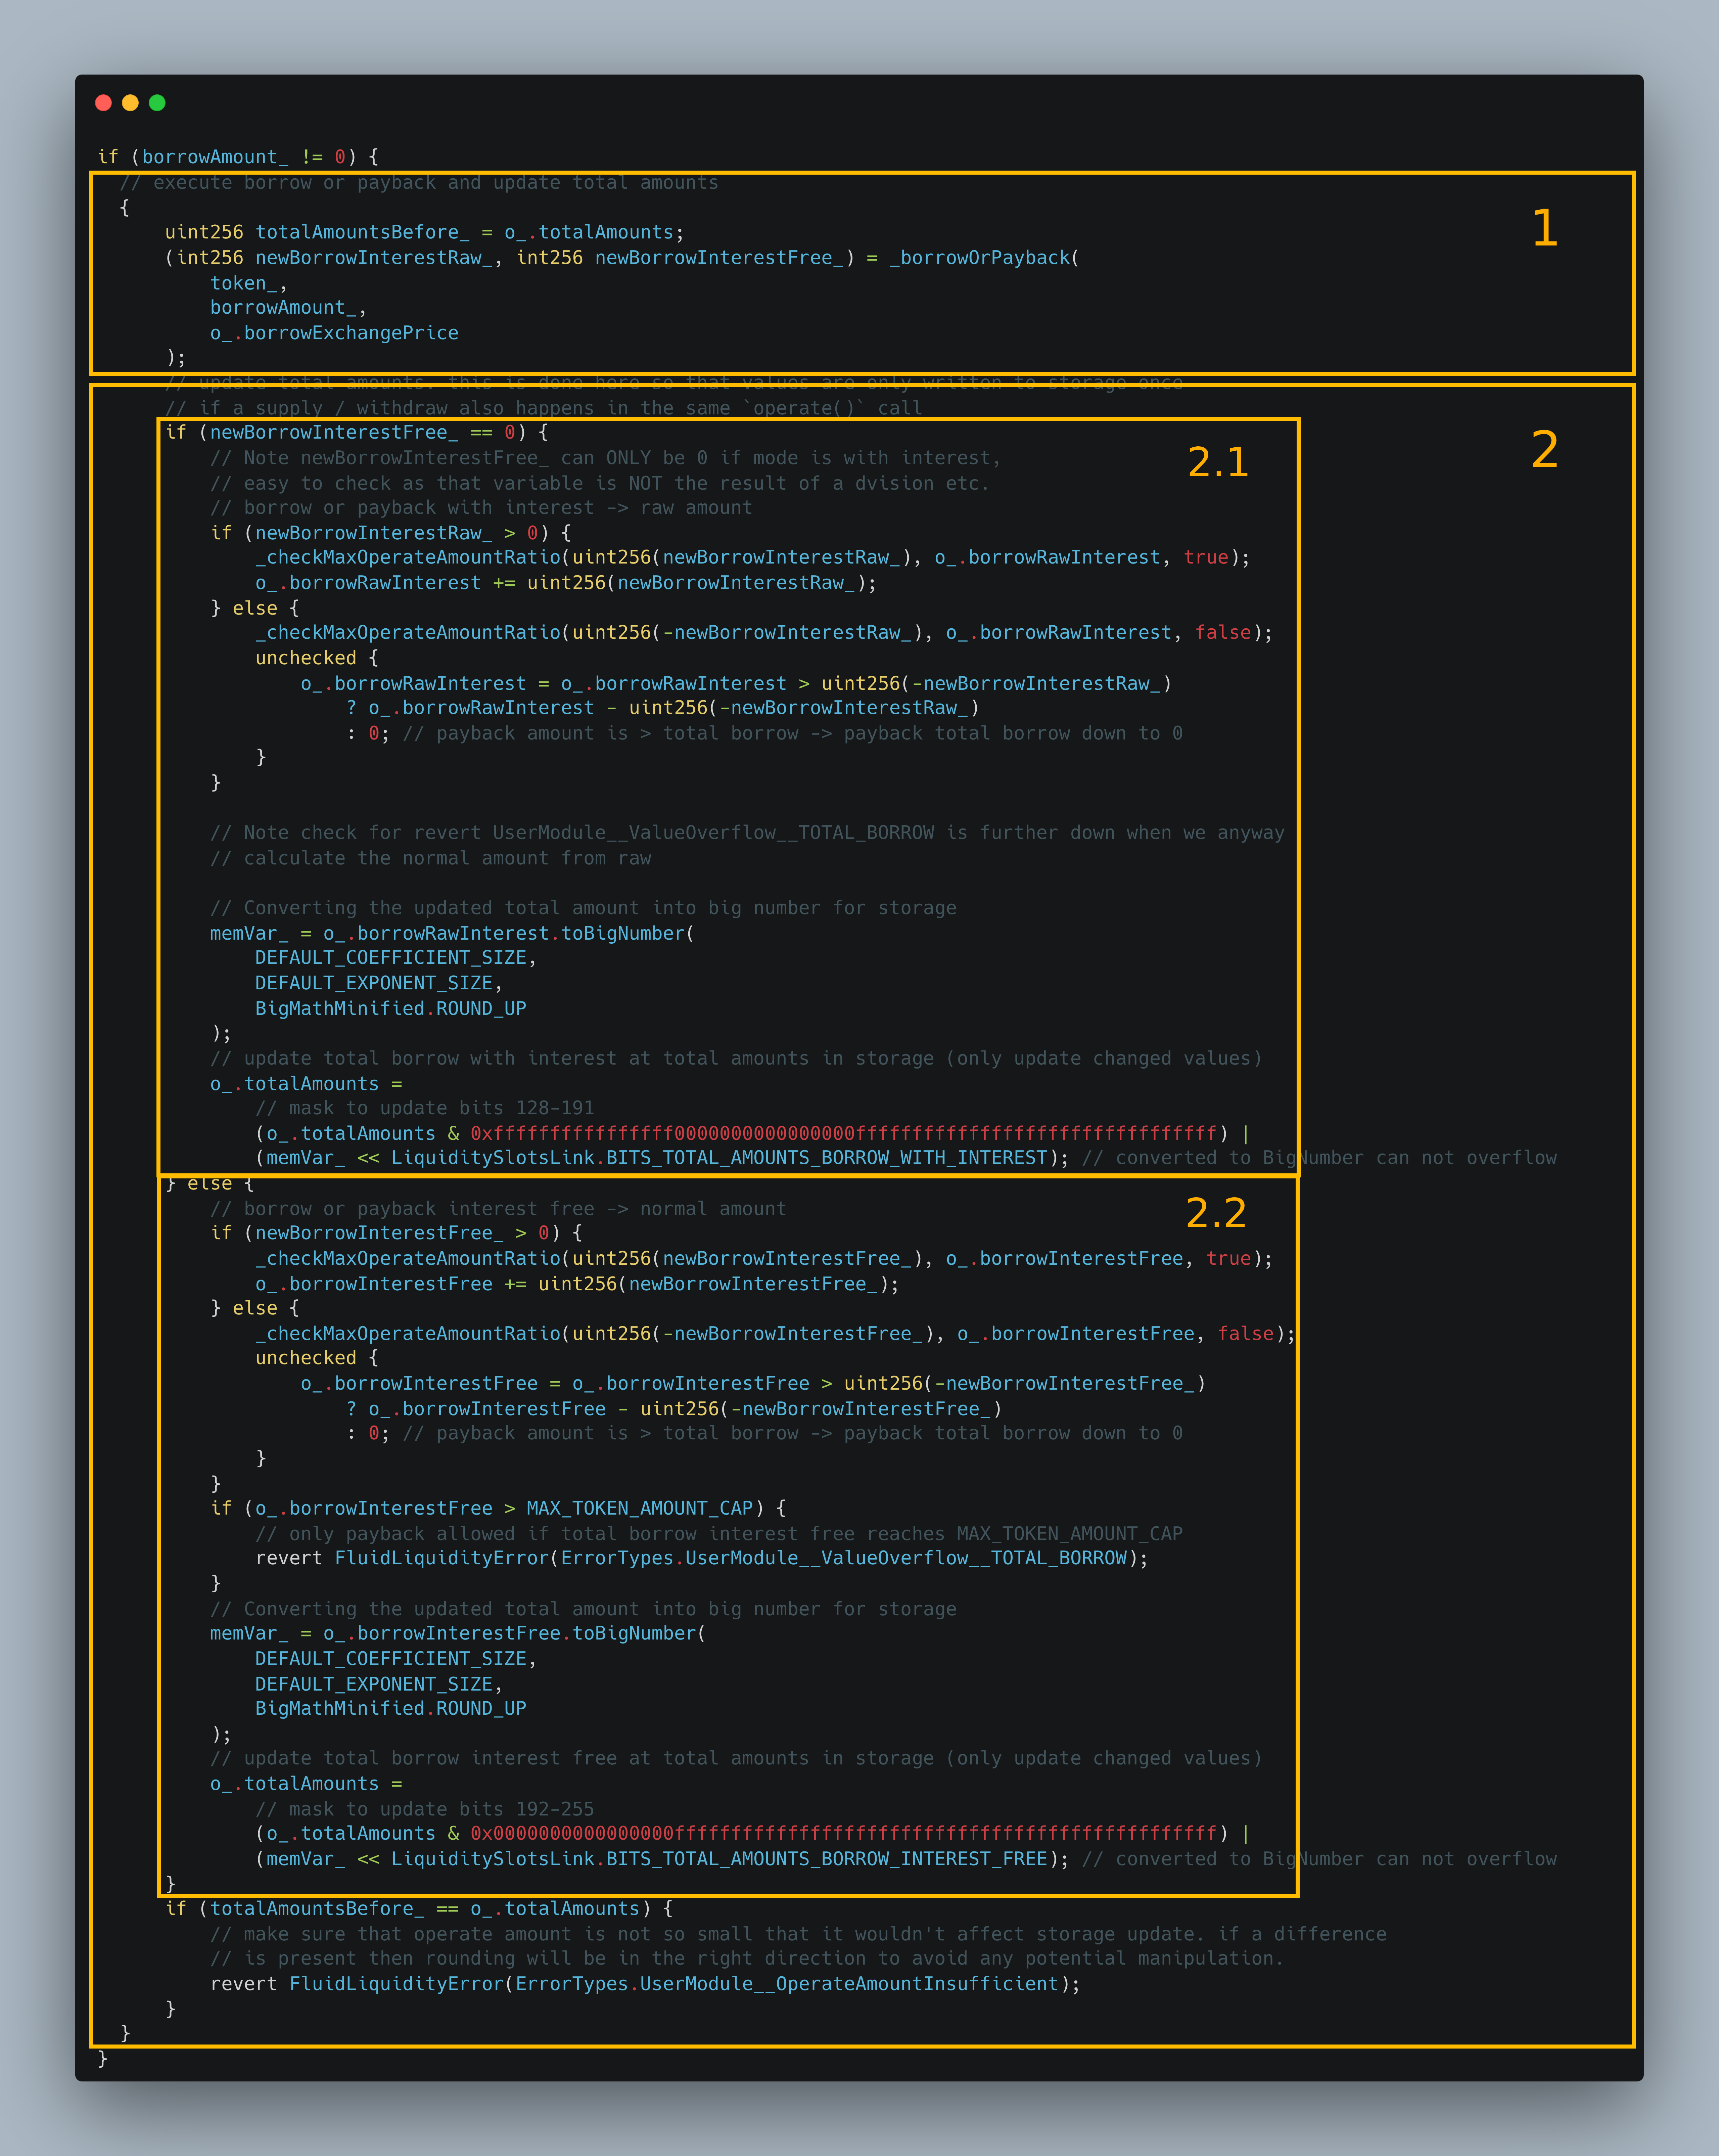Click "o_.borrowInterestFree += uint256(newBorrowInterestFree_);"
The height and width of the screenshot is (2156, 1719).
(x=577, y=1284)
